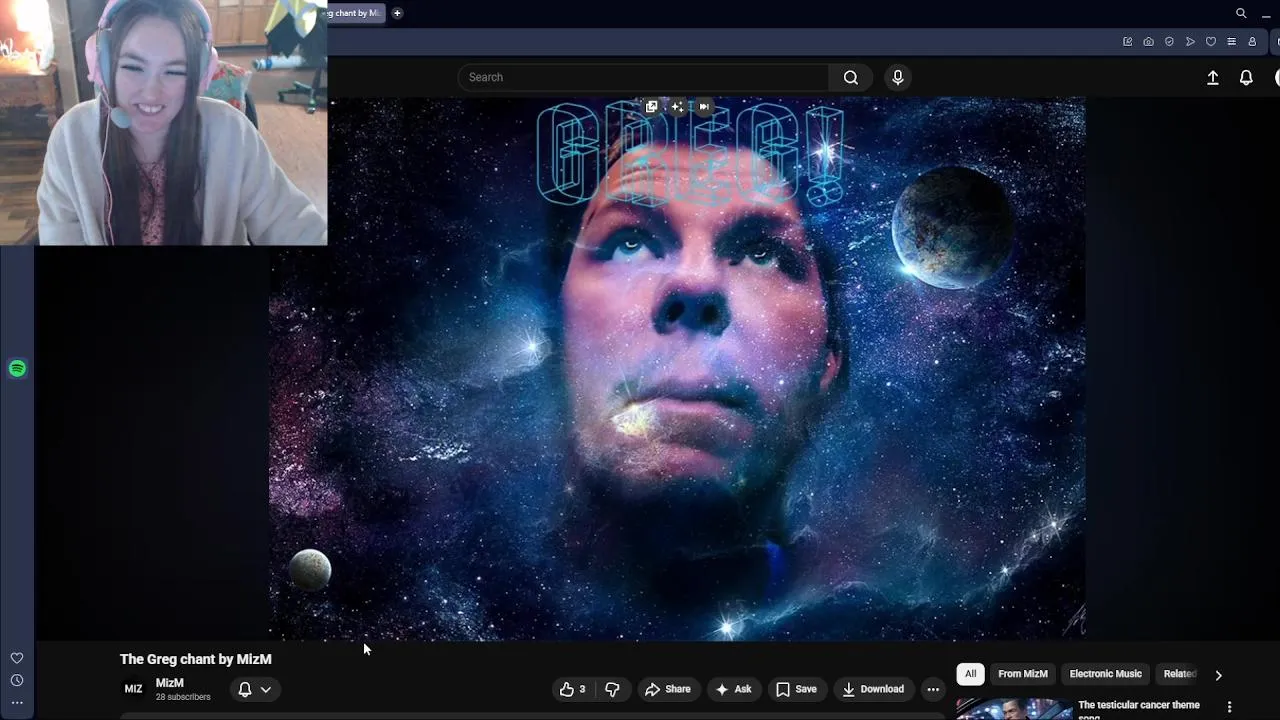Viewport: 1280px width, 720px height.
Task: Open the easy setup sliders icon
Action: [x=1231, y=42]
